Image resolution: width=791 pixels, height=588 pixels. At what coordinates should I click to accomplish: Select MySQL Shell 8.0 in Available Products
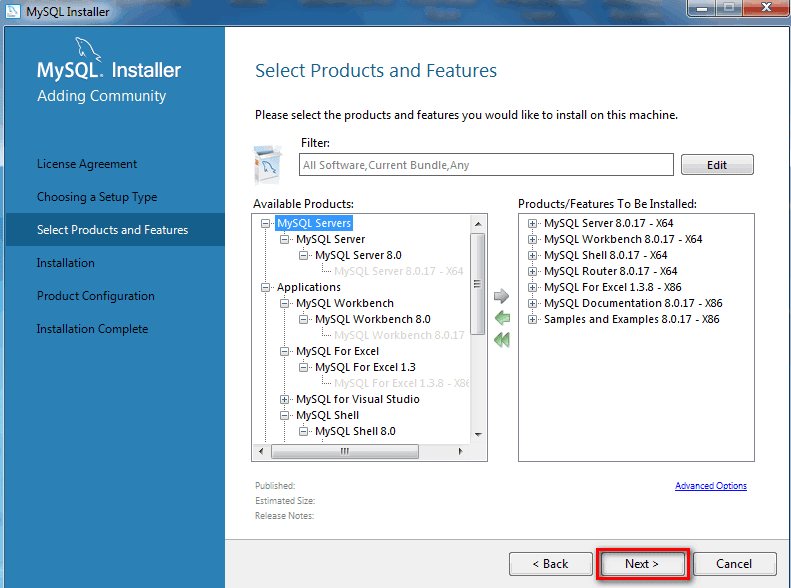[355, 431]
